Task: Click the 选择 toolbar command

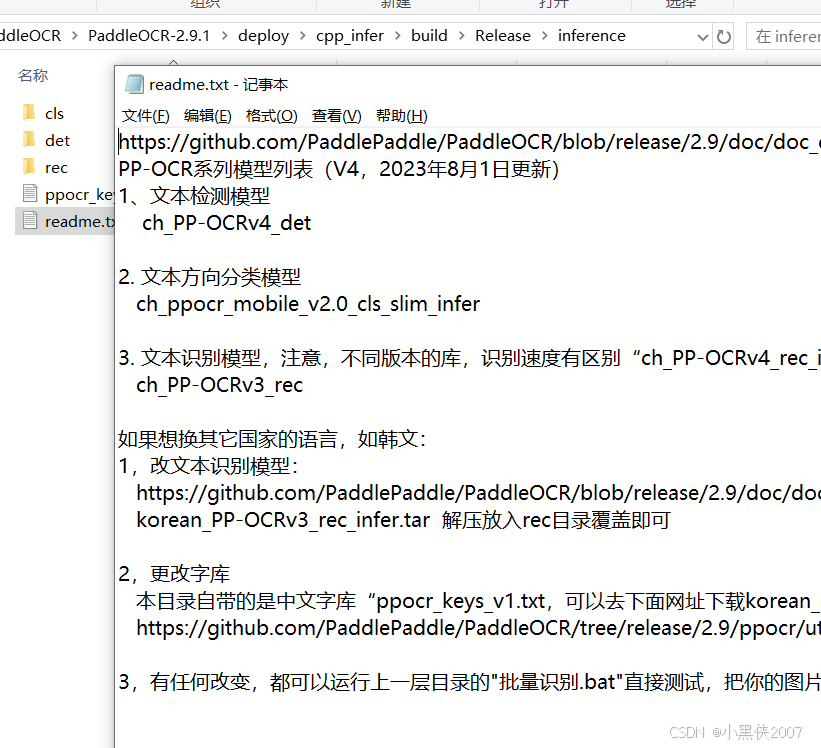Action: [x=681, y=5]
